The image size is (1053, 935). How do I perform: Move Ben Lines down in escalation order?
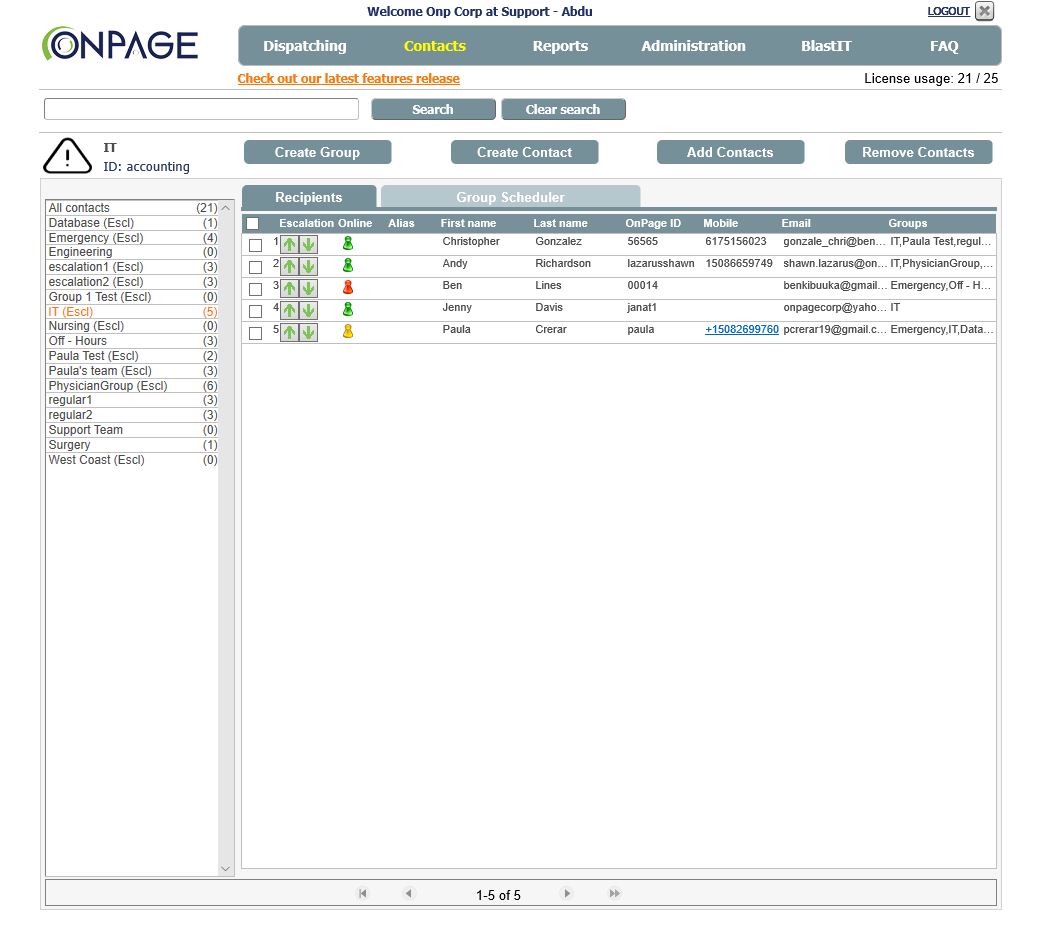click(x=308, y=289)
